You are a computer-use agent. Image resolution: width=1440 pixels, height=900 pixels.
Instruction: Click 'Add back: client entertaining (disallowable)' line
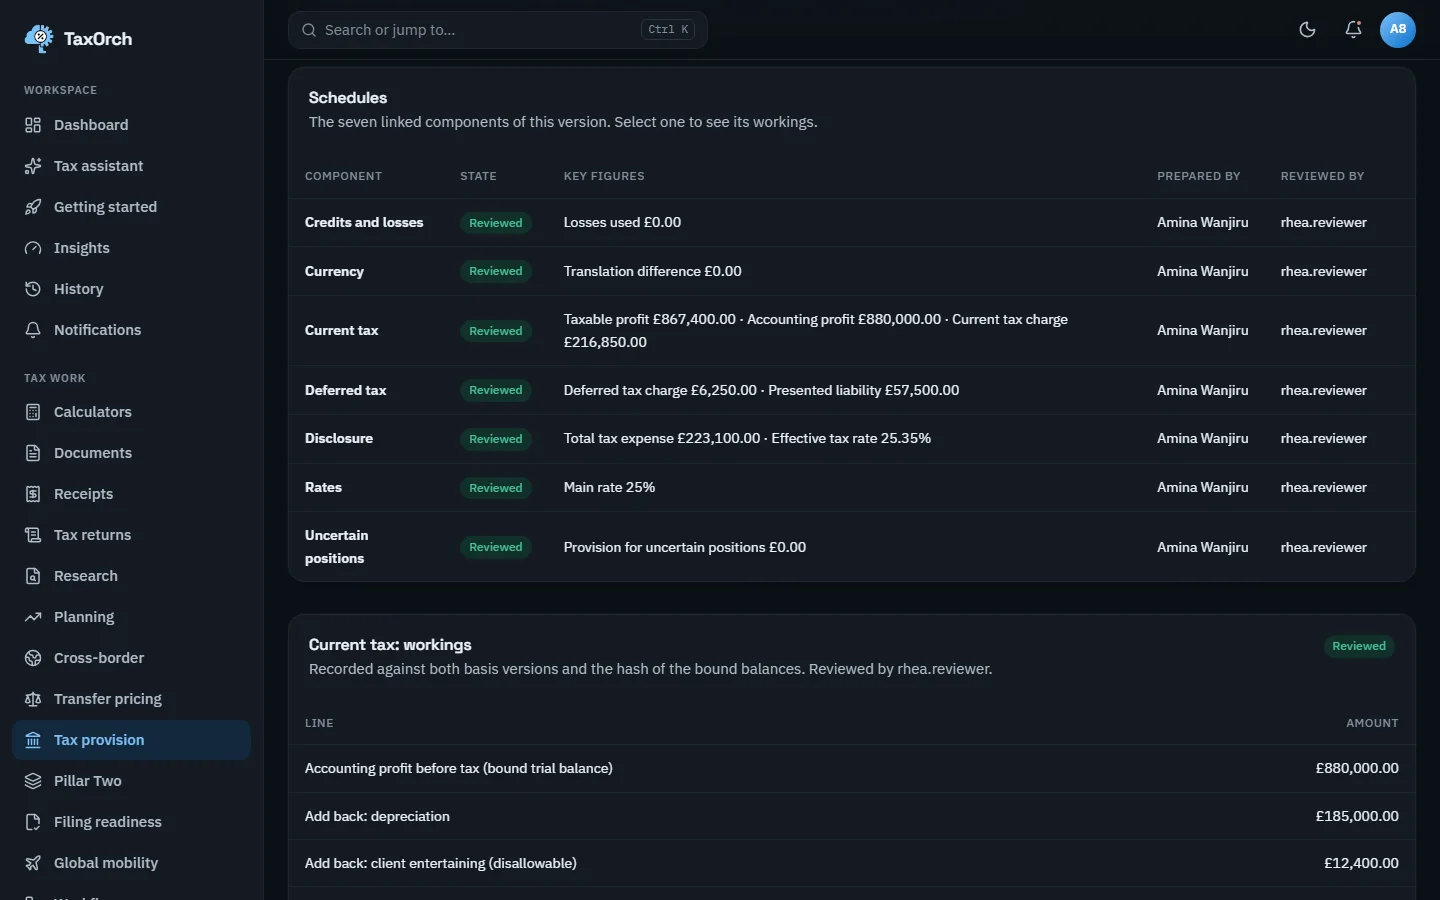[x=441, y=863]
